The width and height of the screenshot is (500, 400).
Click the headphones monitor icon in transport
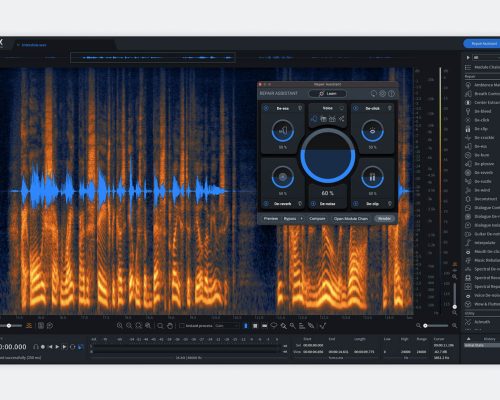tap(36, 347)
